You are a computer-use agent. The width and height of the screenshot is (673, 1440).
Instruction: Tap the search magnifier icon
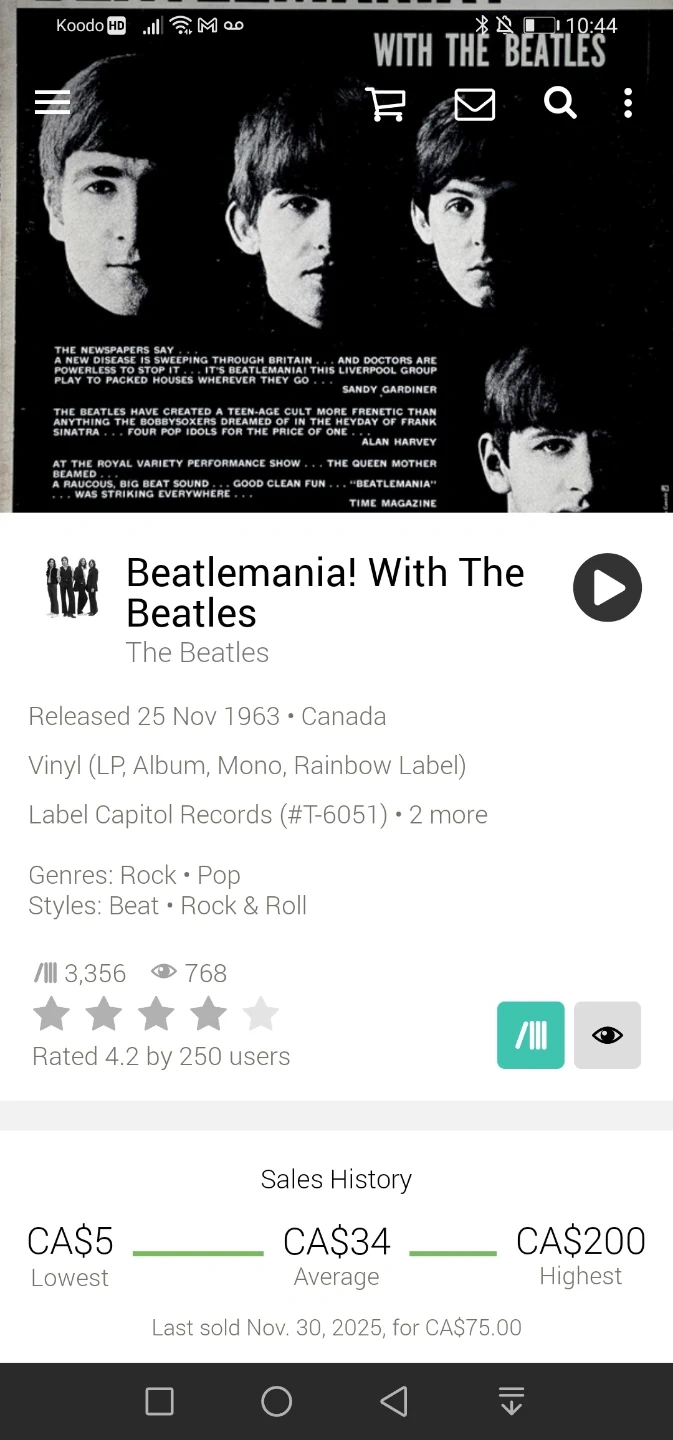(560, 103)
